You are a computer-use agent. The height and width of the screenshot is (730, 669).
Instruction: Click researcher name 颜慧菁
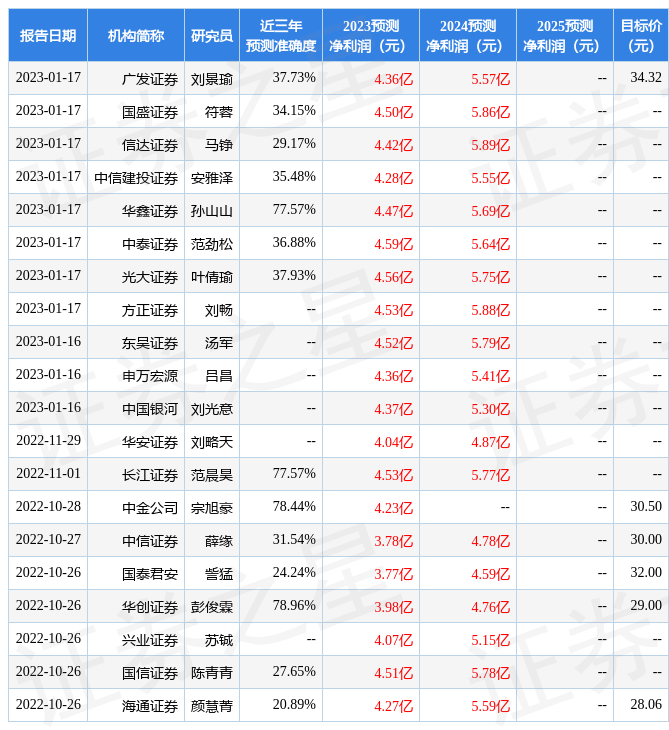(x=212, y=706)
